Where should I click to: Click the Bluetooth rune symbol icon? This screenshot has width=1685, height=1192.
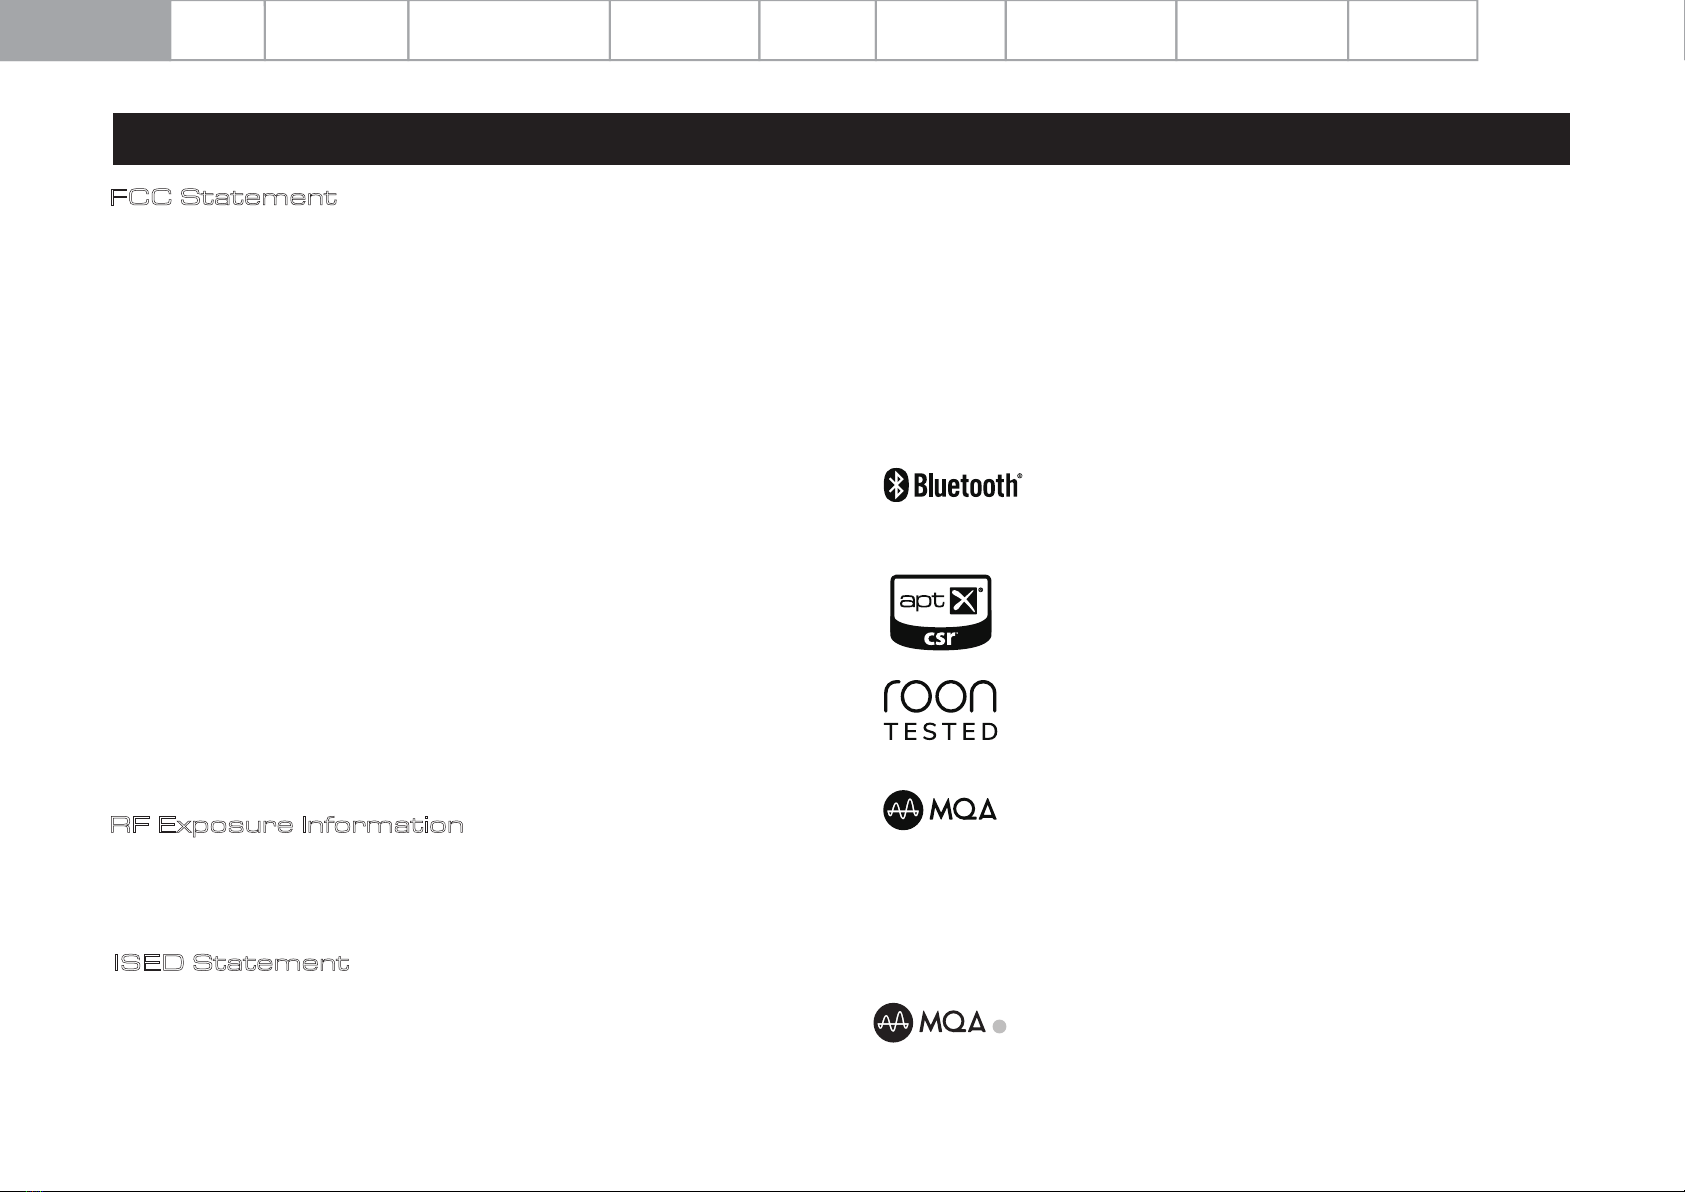(x=896, y=486)
